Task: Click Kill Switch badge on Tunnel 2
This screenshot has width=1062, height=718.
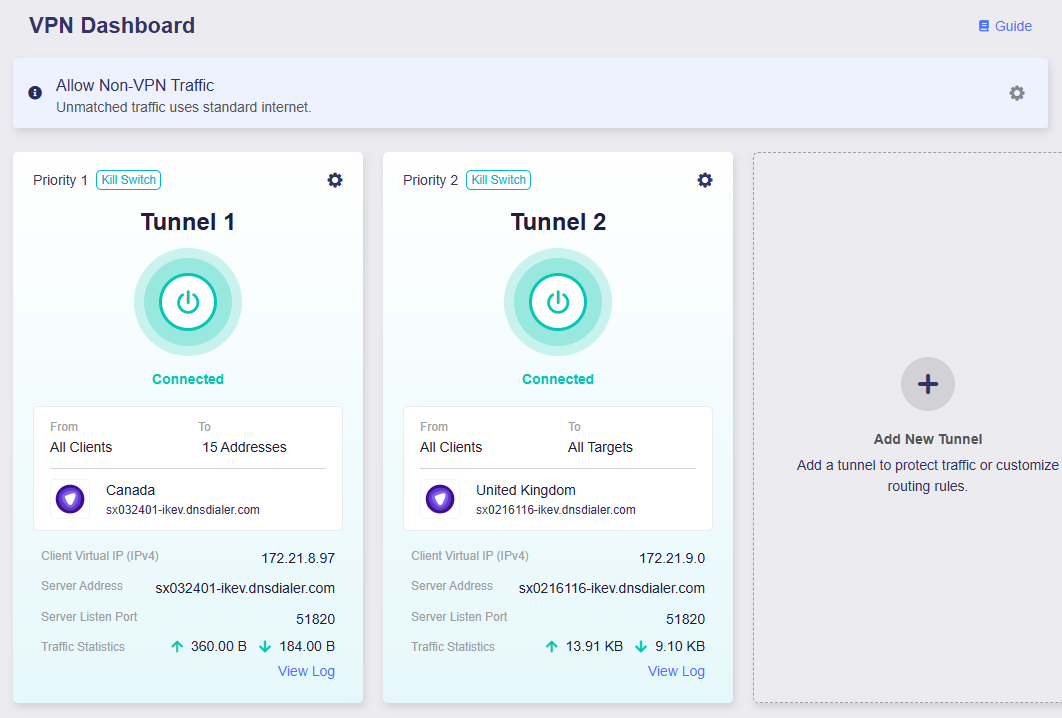Action: click(498, 180)
